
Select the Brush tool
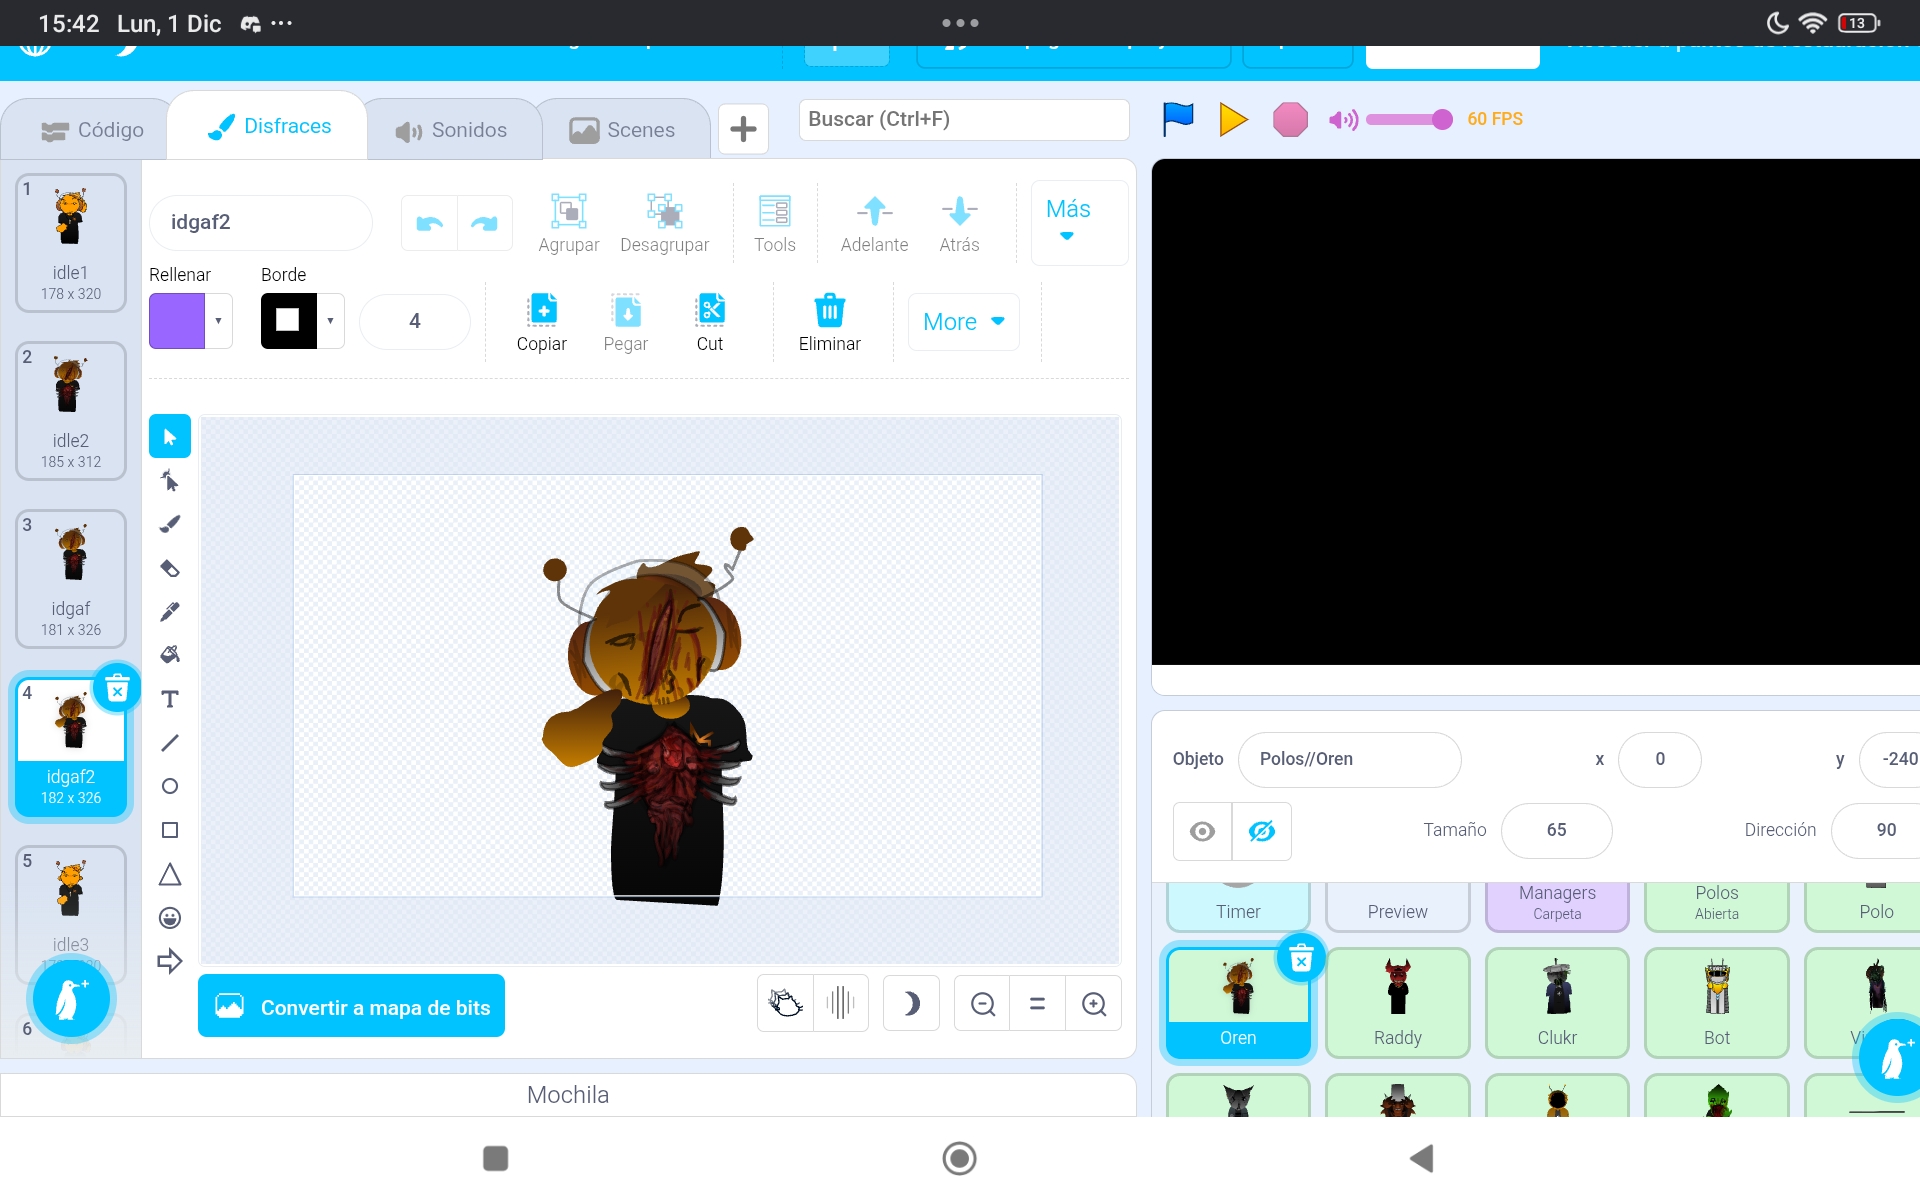coord(170,524)
